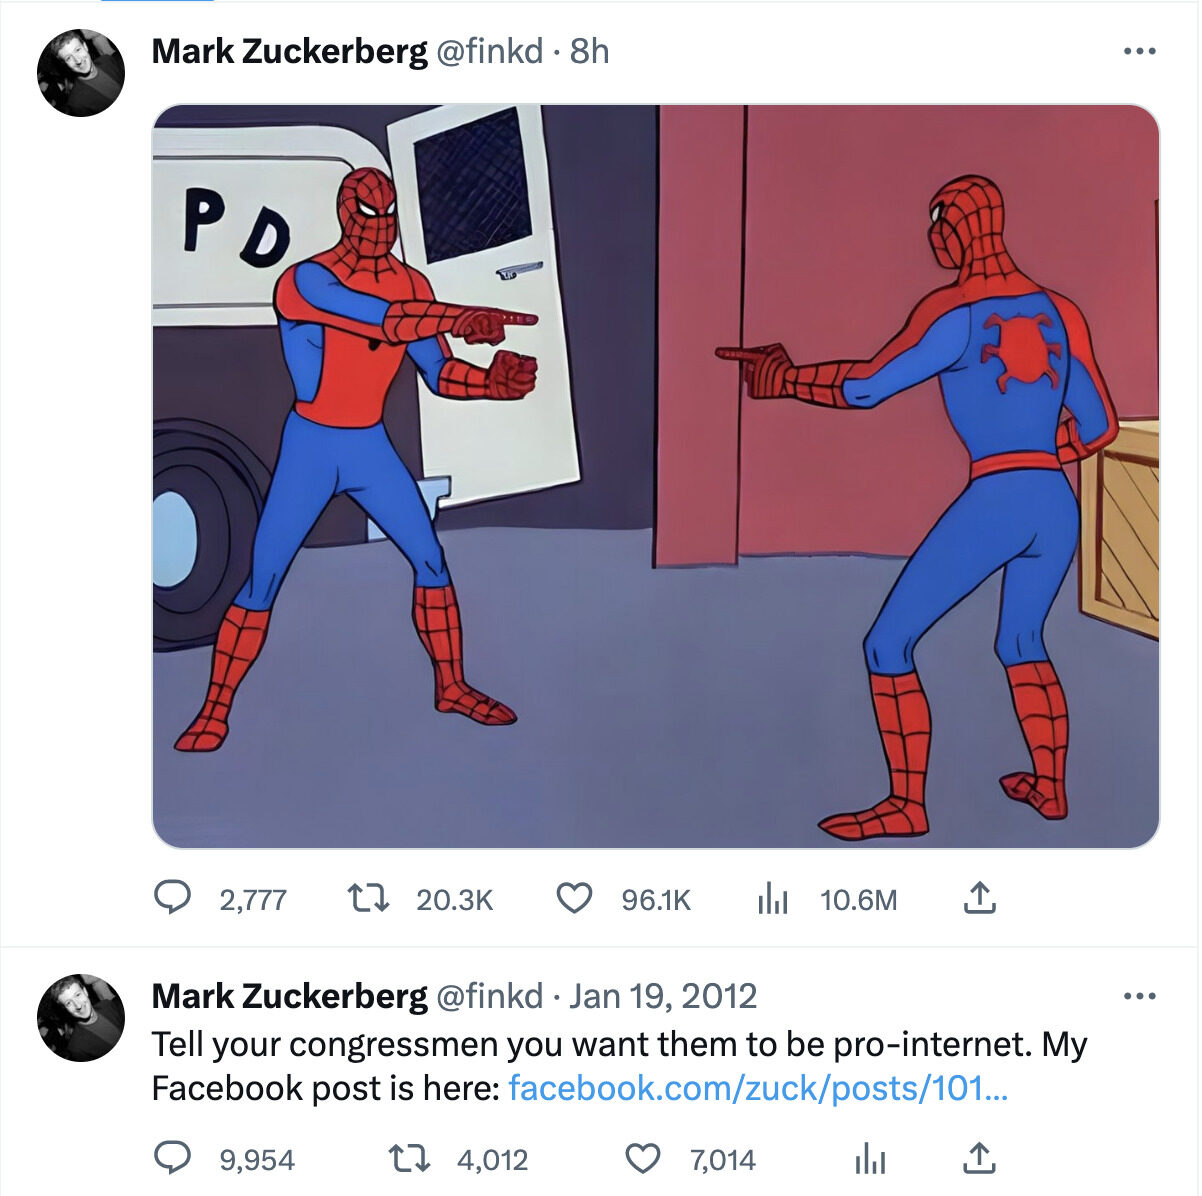Click the top tweet's profile avatar
The height and width of the screenshot is (1196, 1202).
coord(81,73)
